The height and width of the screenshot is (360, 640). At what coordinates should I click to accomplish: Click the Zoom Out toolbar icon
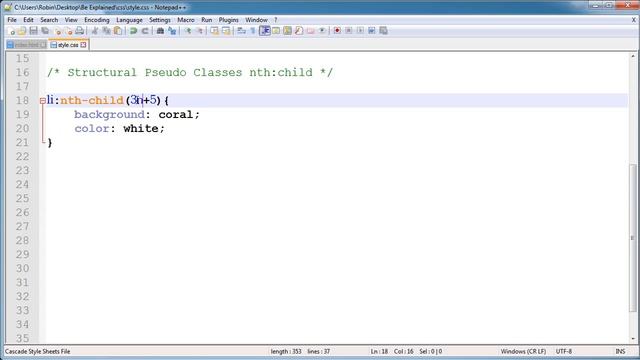pyautogui.click(x=199, y=31)
